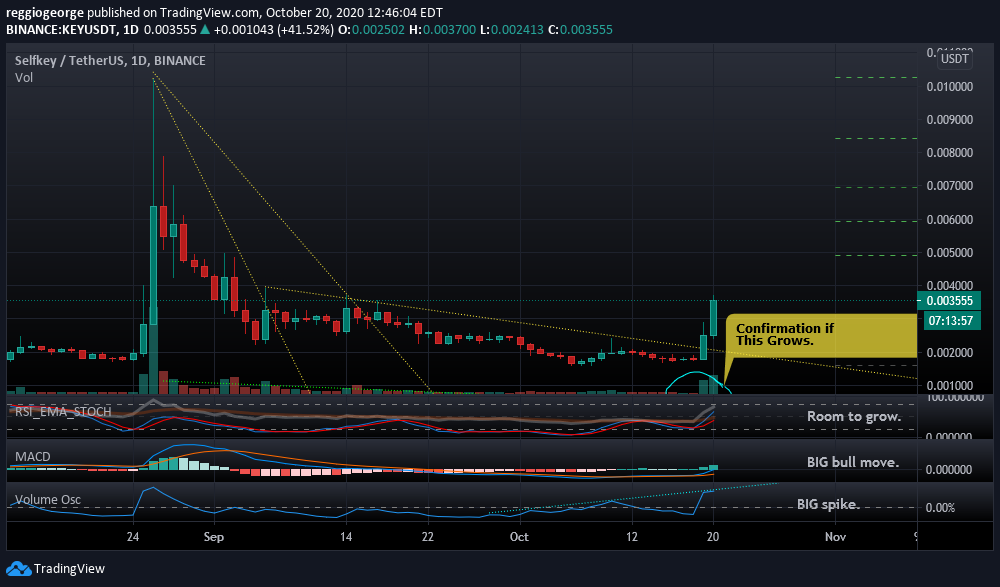Click the BIG spike annotation
Screen dimensions: 1000x587
pyautogui.click(x=828, y=505)
